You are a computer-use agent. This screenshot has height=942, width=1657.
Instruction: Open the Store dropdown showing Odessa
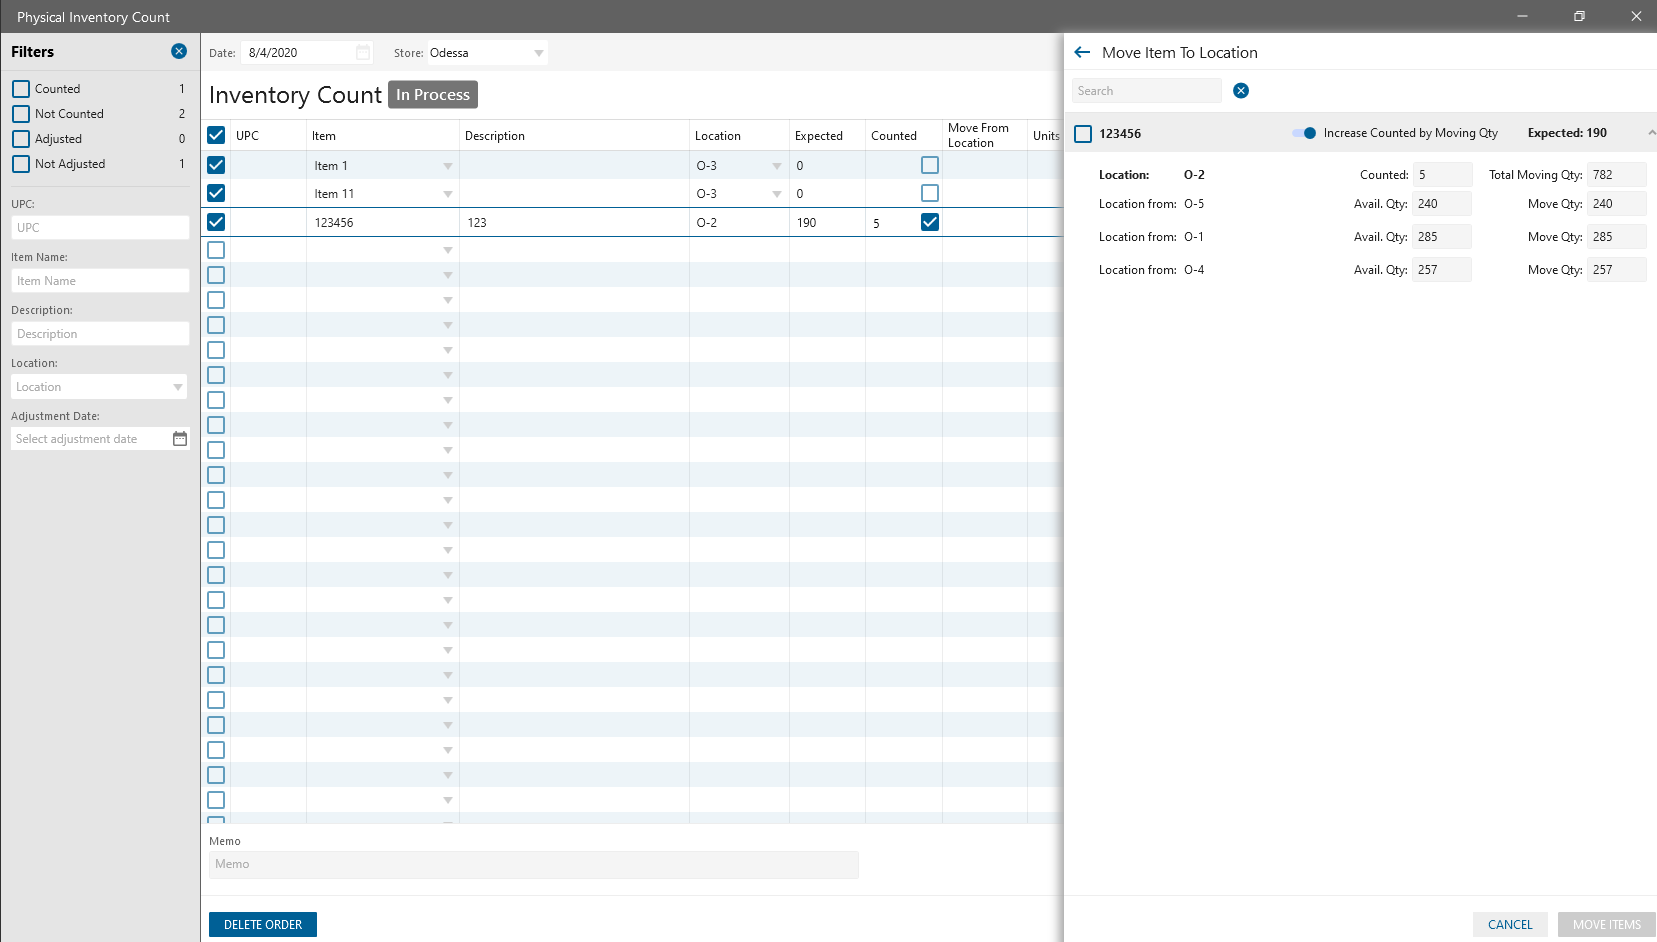point(539,53)
